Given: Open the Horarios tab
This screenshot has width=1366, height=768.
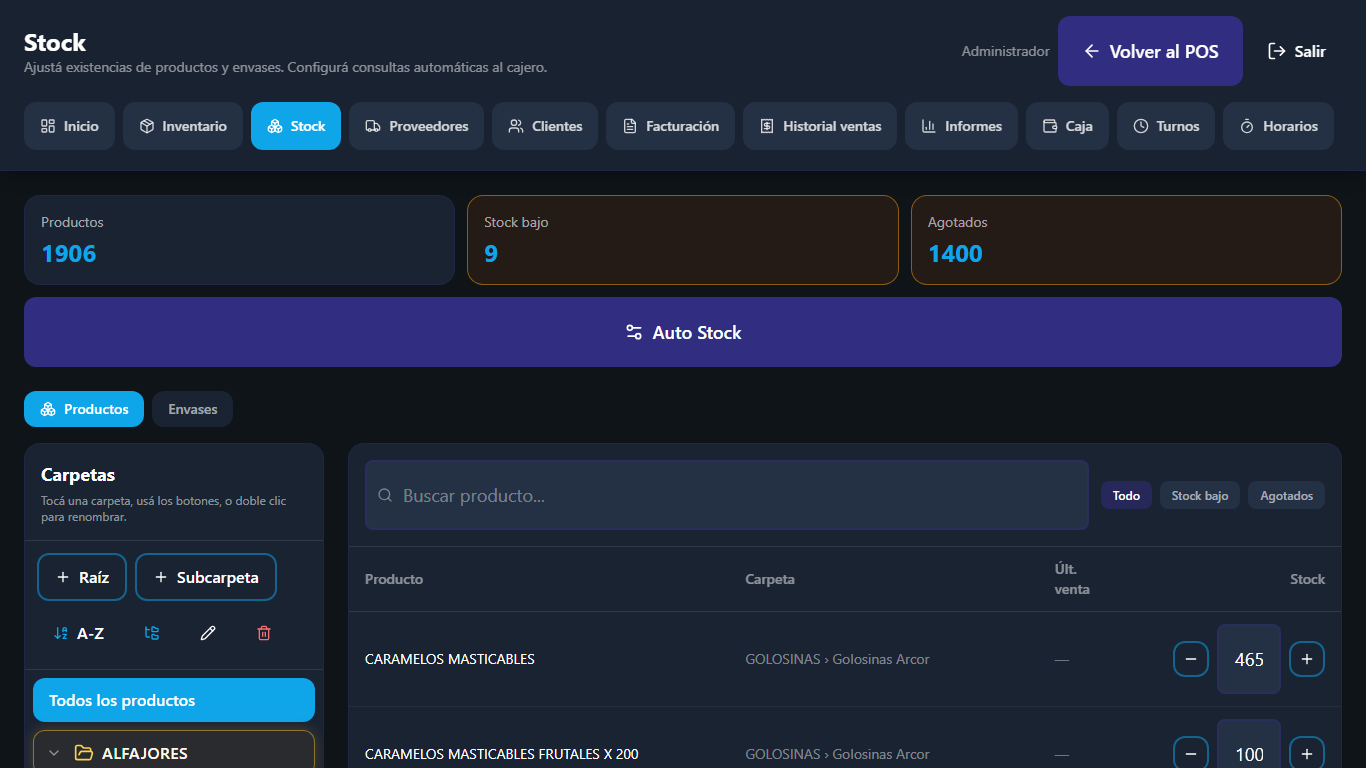Looking at the screenshot, I should coord(1278,126).
